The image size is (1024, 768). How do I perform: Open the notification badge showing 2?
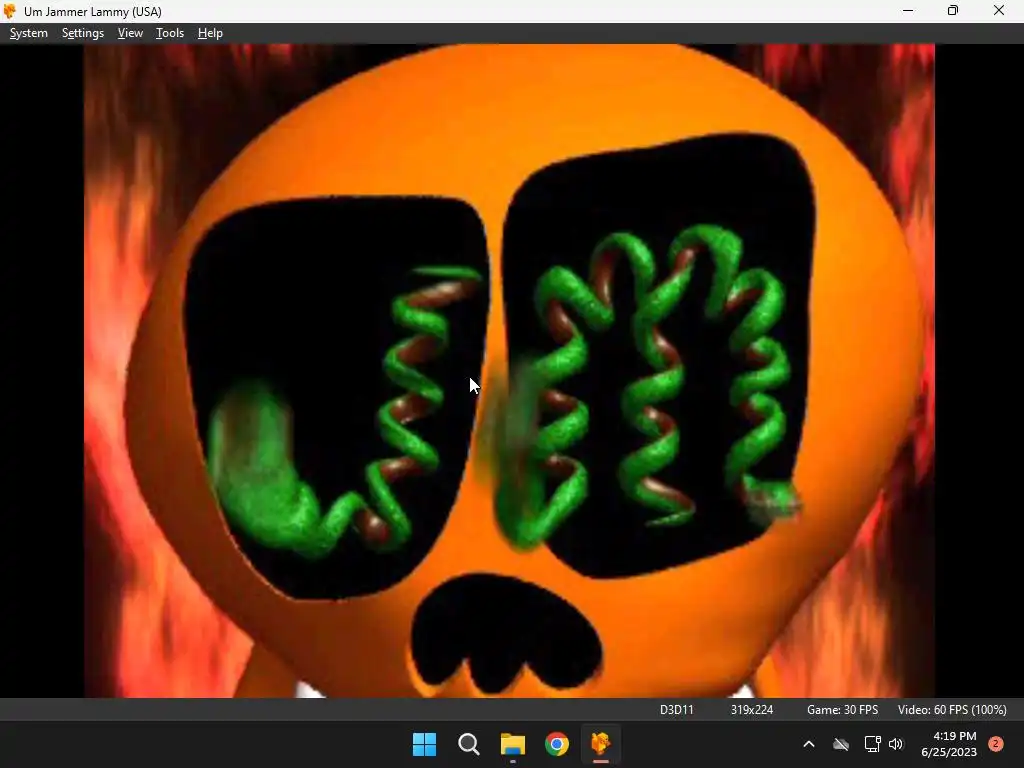pyautogui.click(x=996, y=744)
